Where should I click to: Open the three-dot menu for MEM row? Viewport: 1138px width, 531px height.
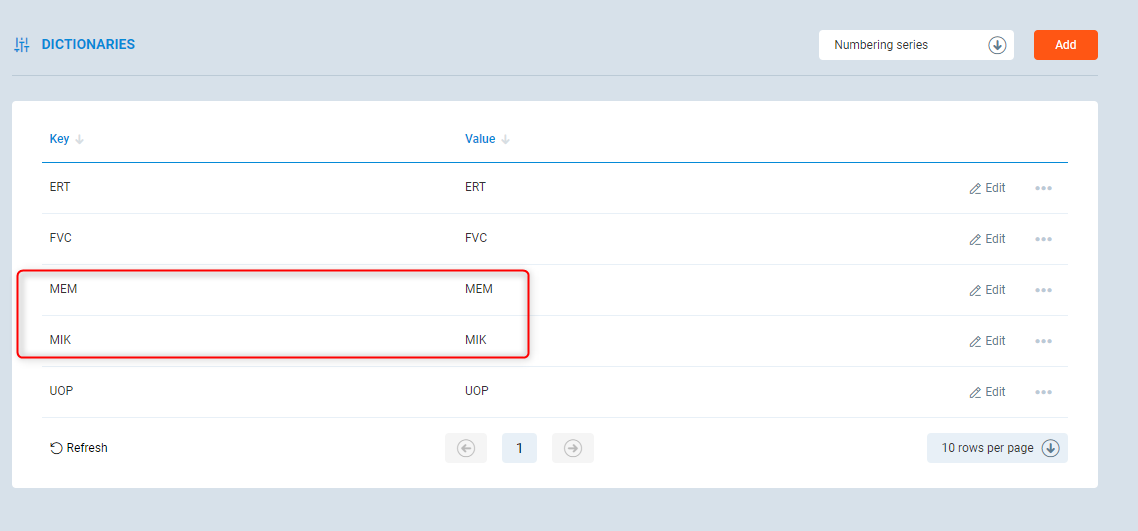pyautogui.click(x=1043, y=290)
